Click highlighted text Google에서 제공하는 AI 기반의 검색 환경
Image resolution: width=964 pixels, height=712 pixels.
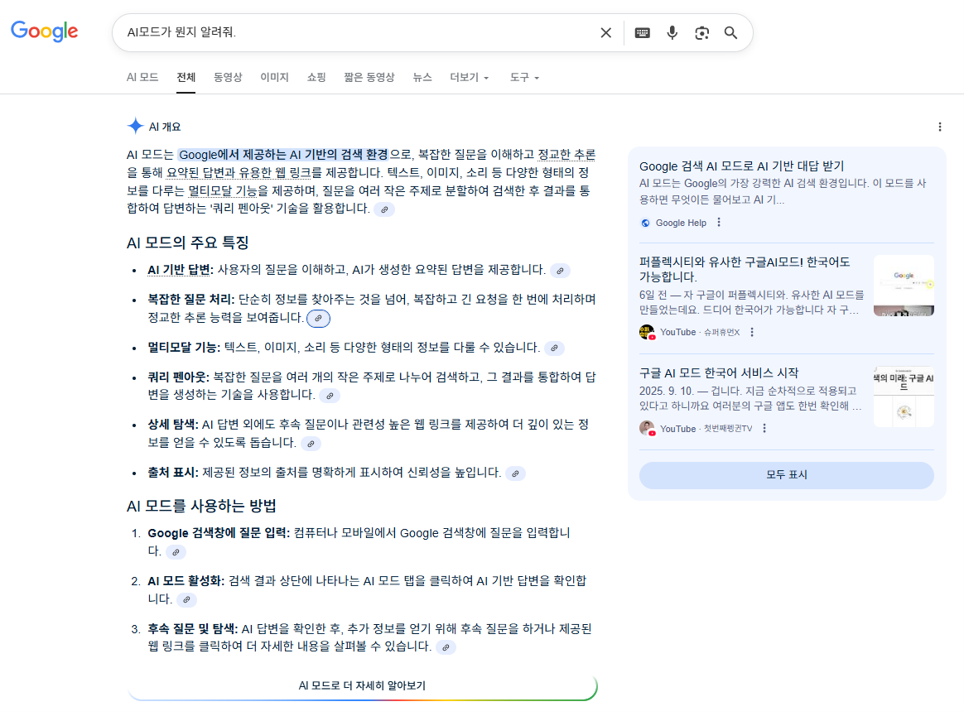[x=283, y=155]
